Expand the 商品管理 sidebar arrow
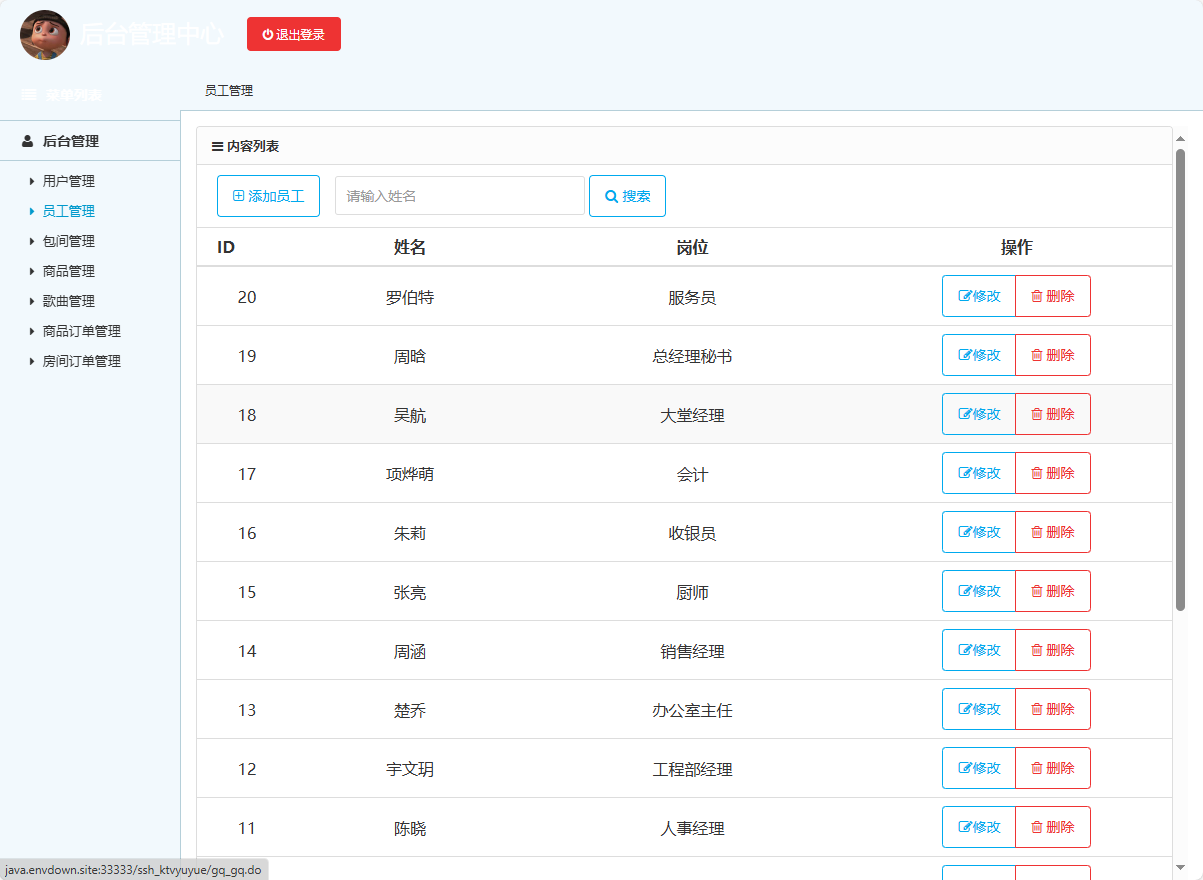 [31, 271]
